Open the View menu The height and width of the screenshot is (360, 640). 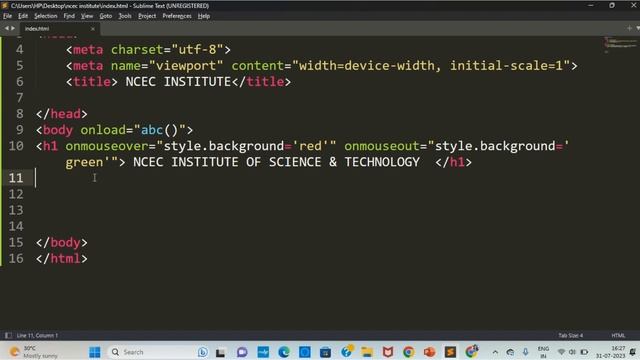[87, 16]
